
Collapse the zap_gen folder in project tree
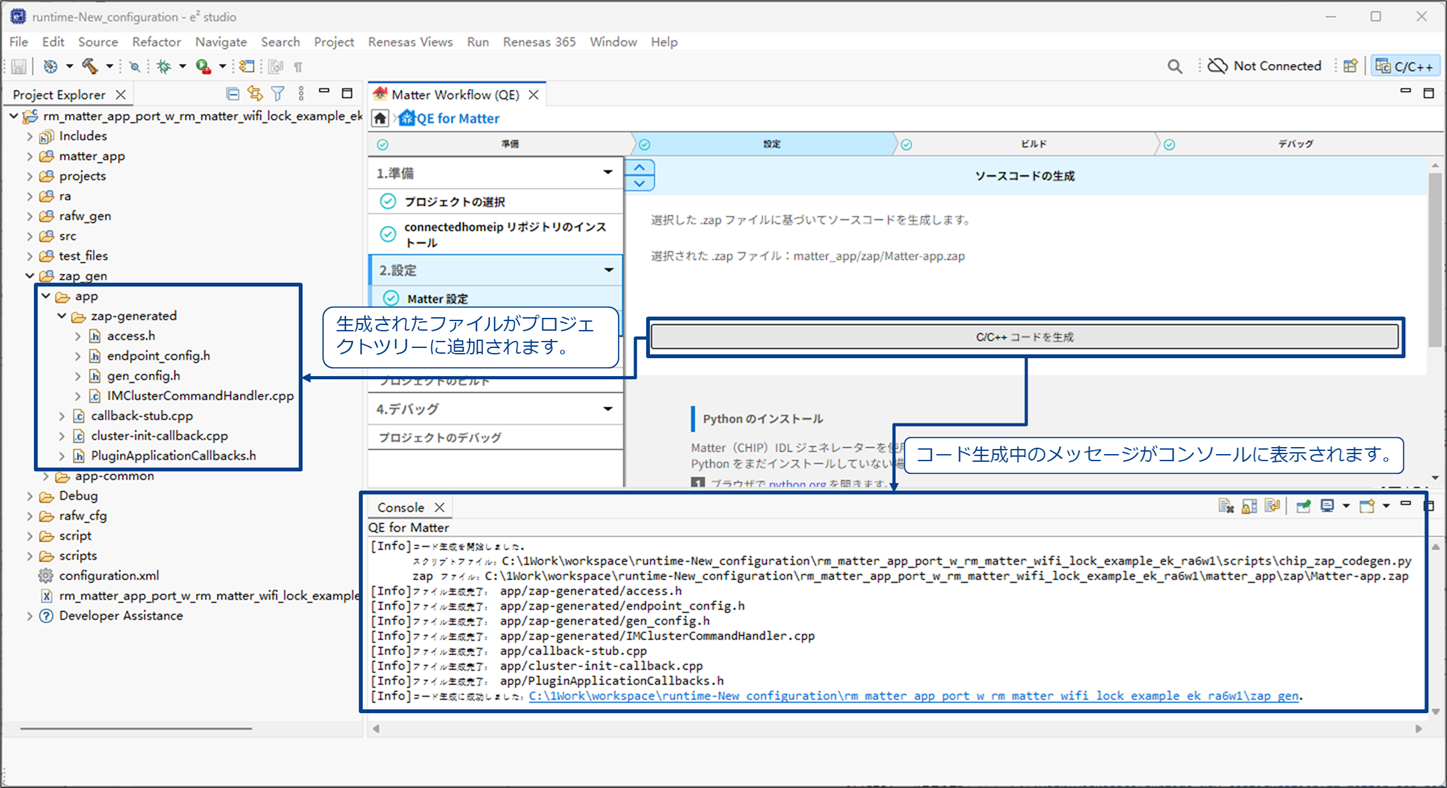coord(30,276)
